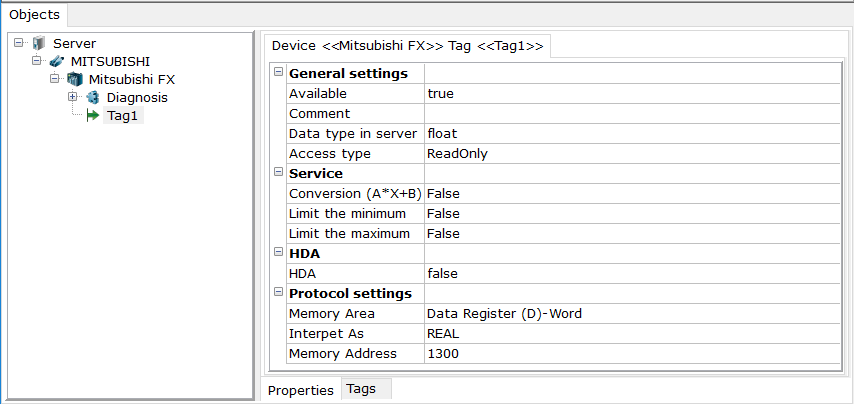Click the 'Memory Address' property name
854x404 pixels.
(343, 353)
